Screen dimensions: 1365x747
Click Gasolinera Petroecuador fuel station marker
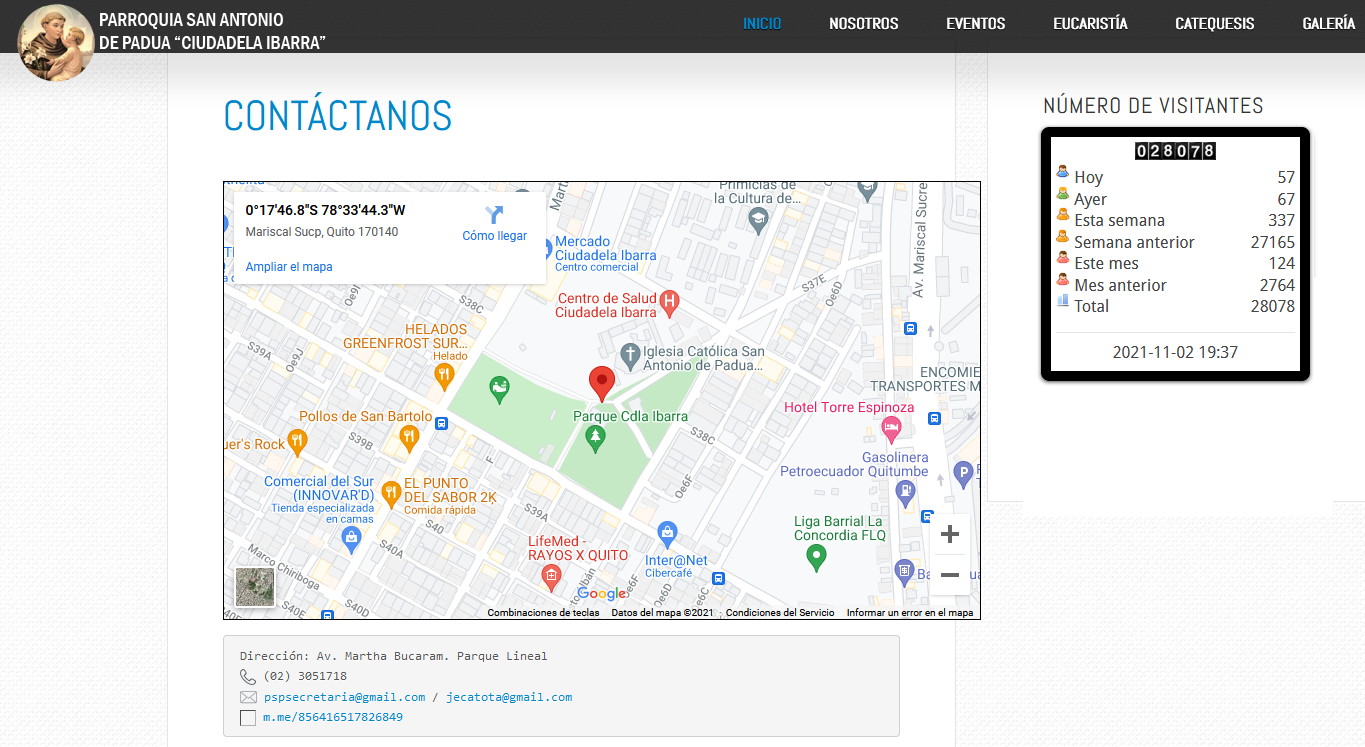pyautogui.click(x=905, y=491)
